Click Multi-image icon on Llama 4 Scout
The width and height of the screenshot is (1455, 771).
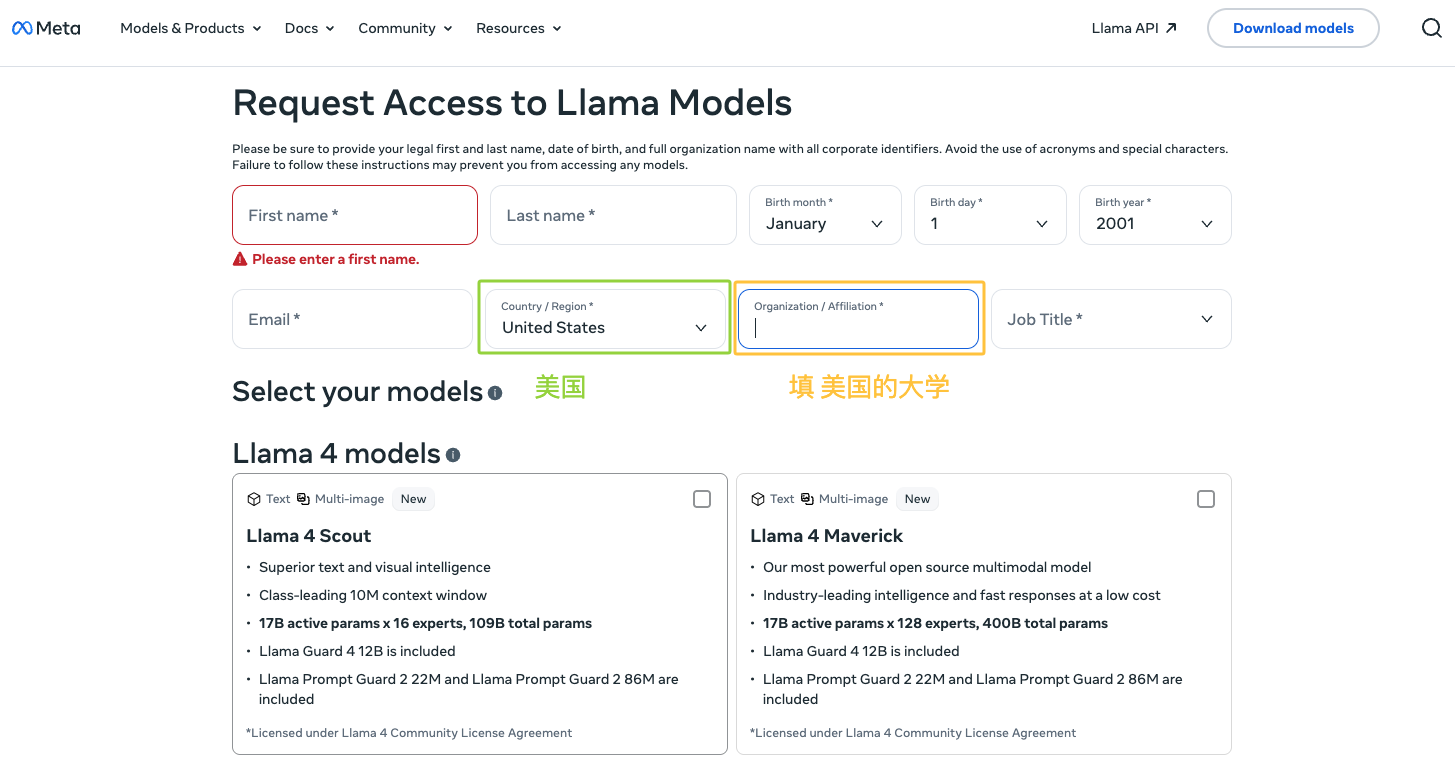303,499
